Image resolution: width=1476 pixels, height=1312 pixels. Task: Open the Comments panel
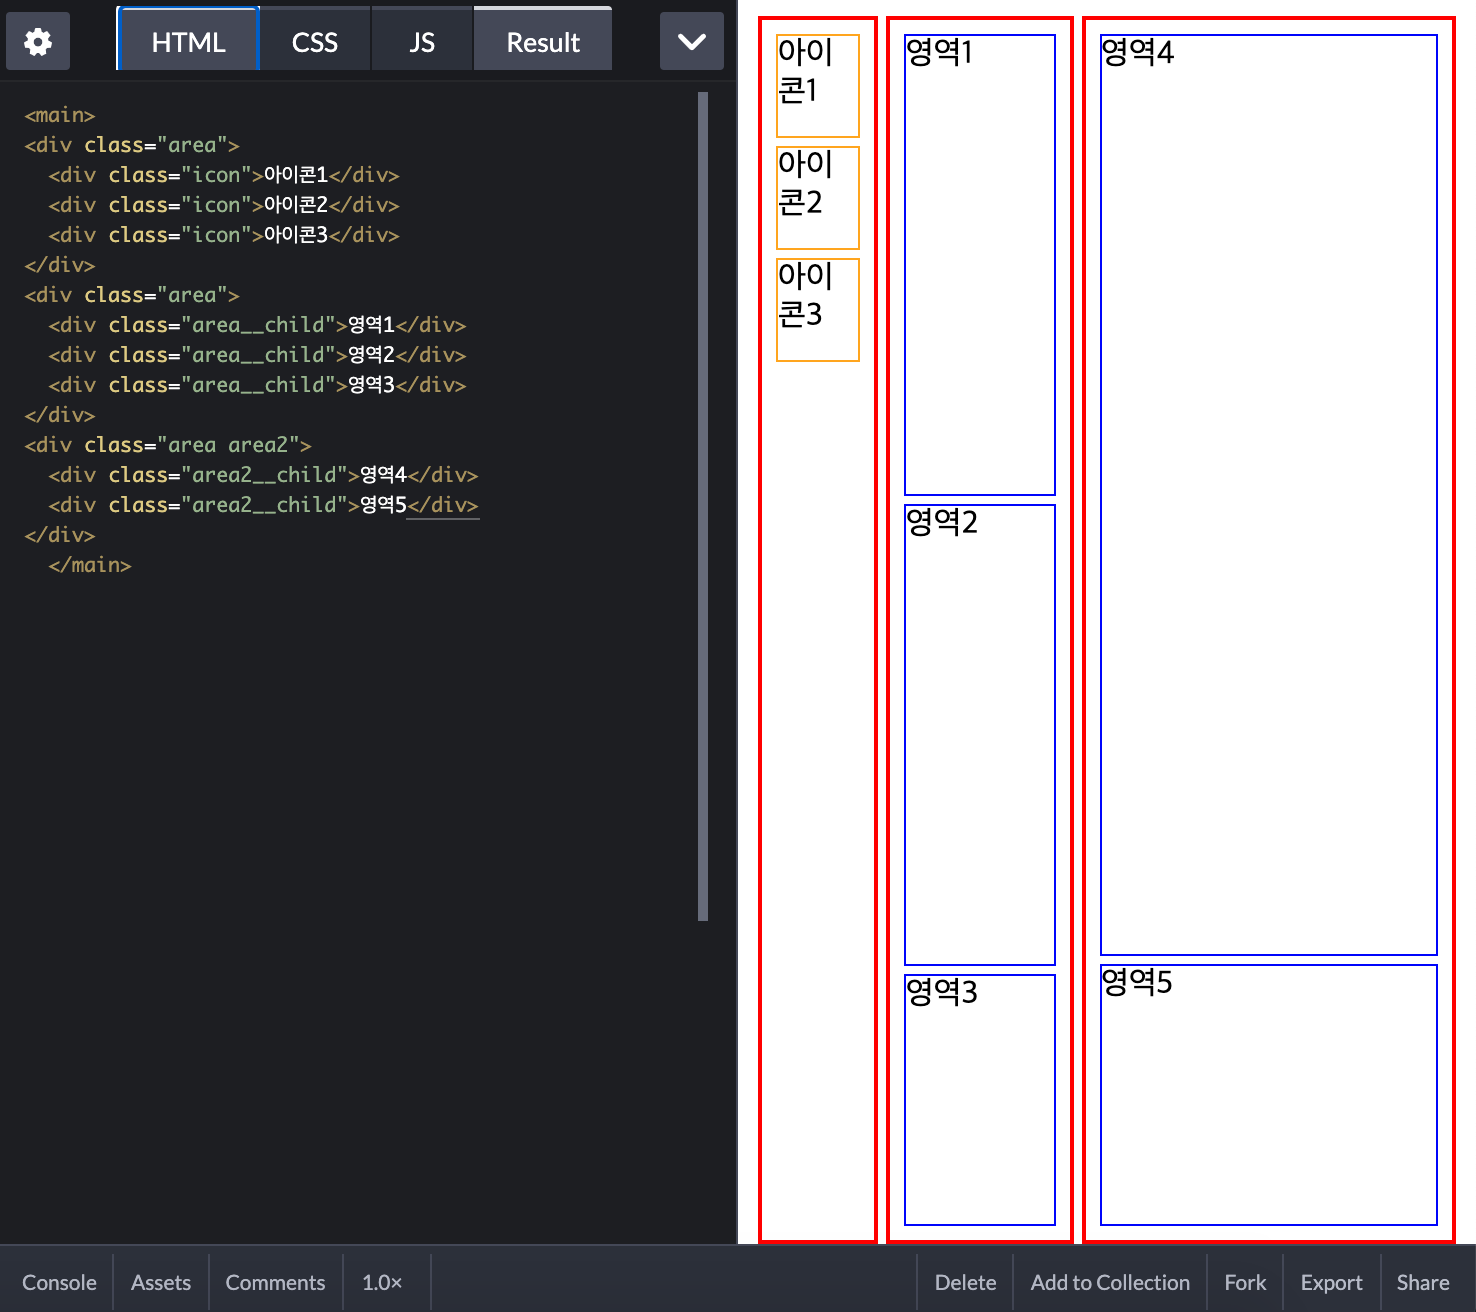pos(275,1282)
